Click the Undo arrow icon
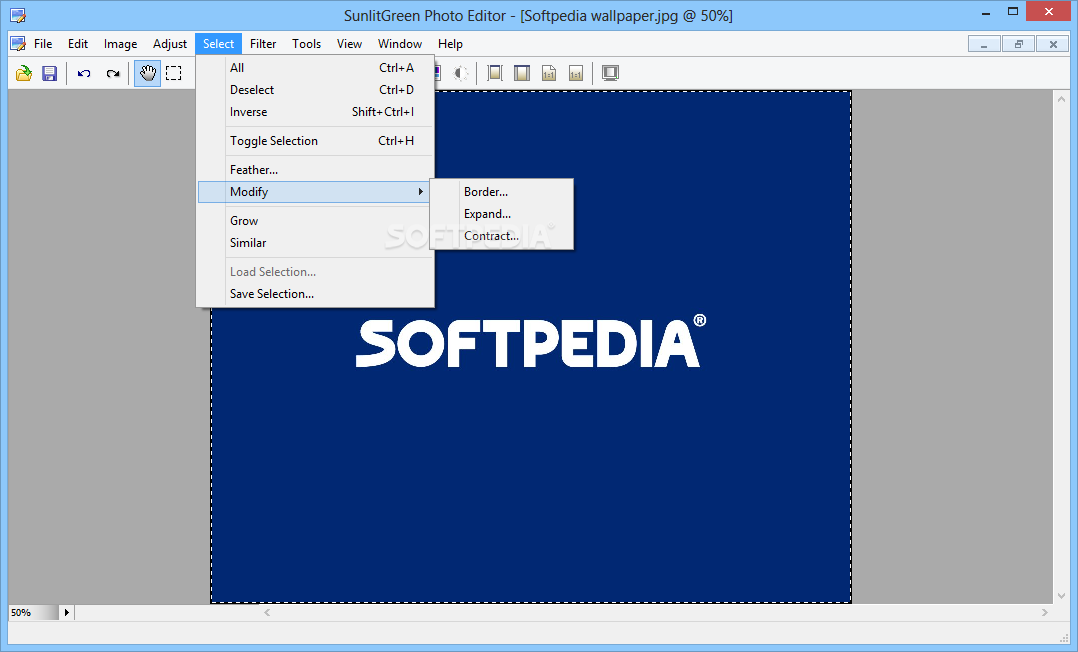 tap(84, 73)
